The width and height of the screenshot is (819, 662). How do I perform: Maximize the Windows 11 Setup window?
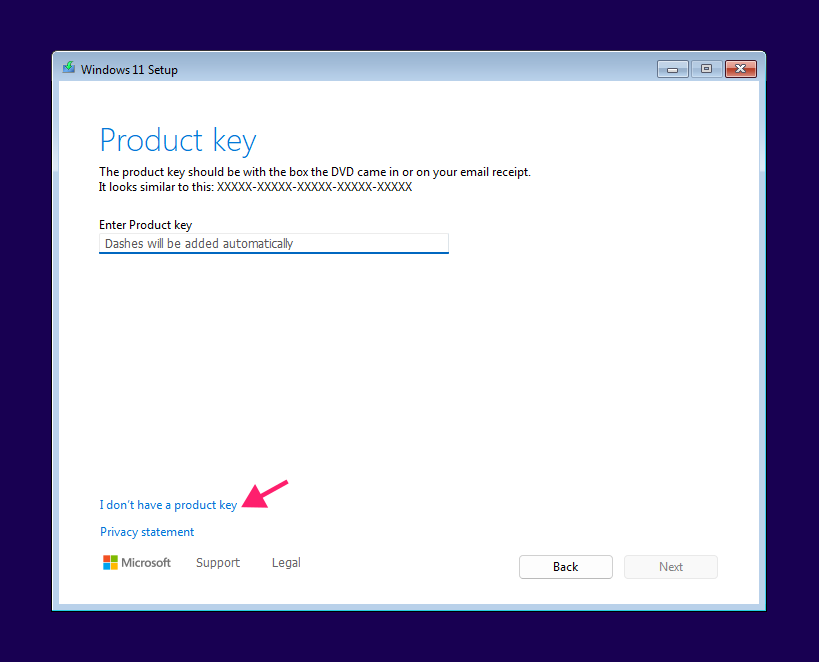[706, 69]
